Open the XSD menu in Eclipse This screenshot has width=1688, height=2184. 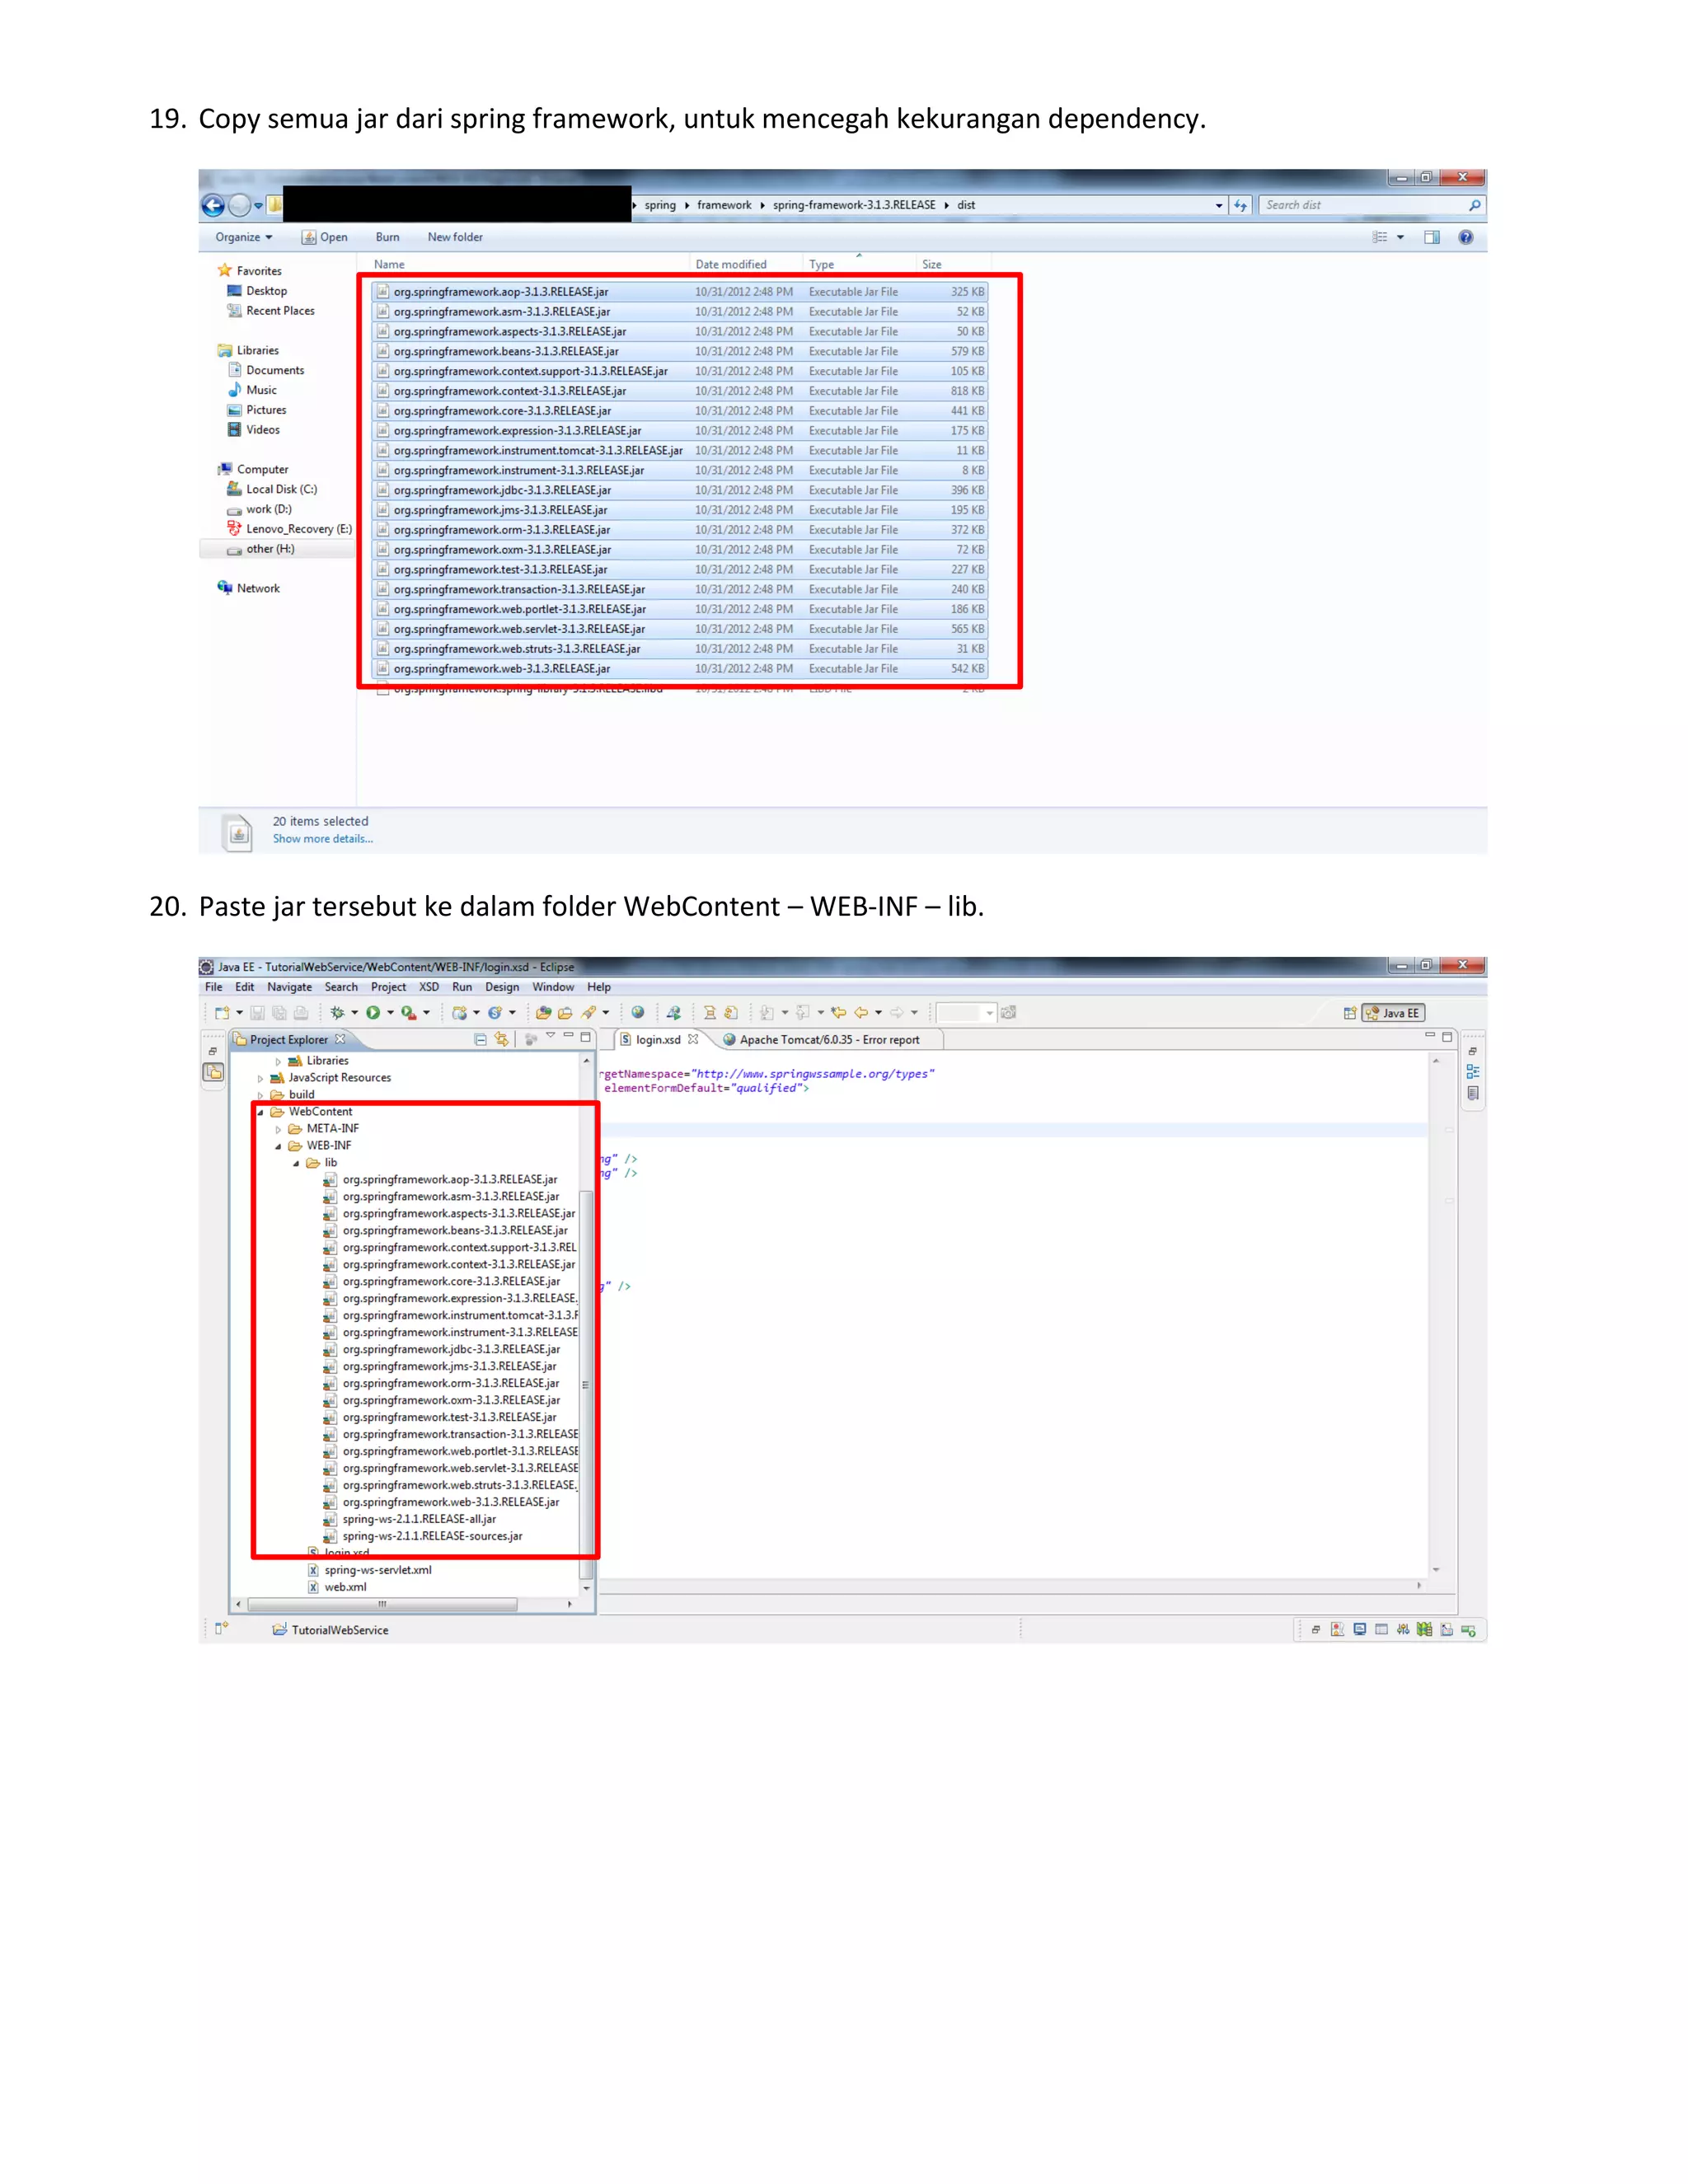429,987
